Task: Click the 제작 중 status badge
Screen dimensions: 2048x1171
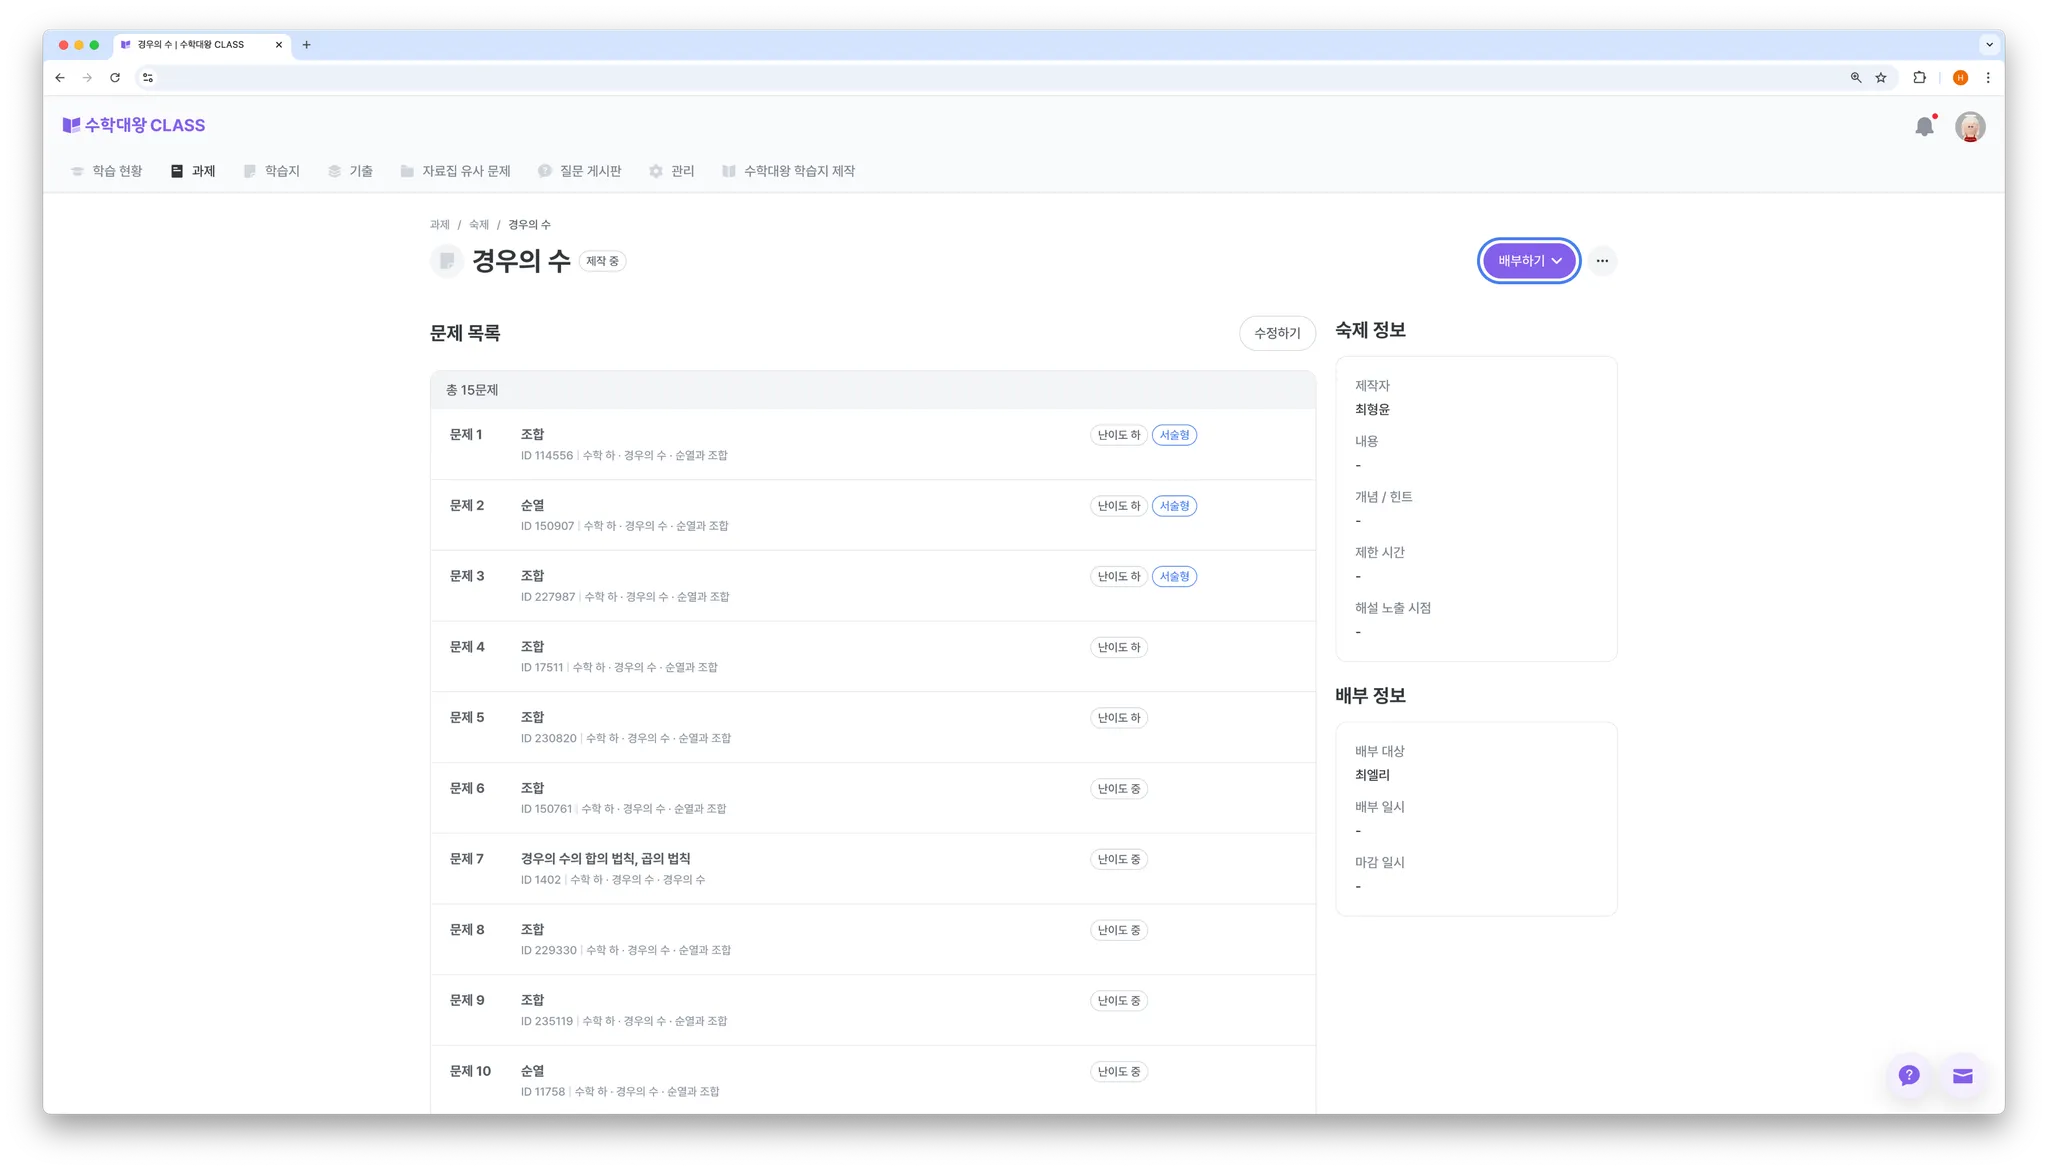Action: tap(602, 261)
